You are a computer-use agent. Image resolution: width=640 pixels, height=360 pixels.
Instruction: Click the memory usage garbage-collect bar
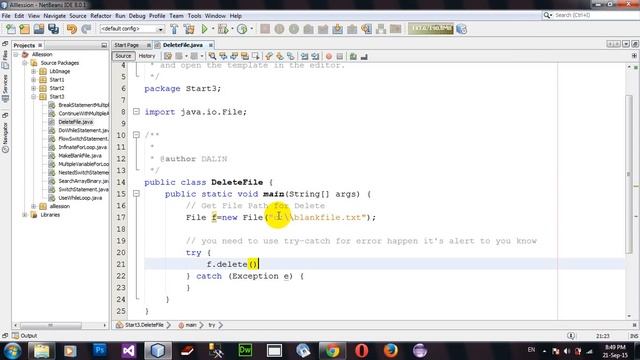tap(431, 29)
